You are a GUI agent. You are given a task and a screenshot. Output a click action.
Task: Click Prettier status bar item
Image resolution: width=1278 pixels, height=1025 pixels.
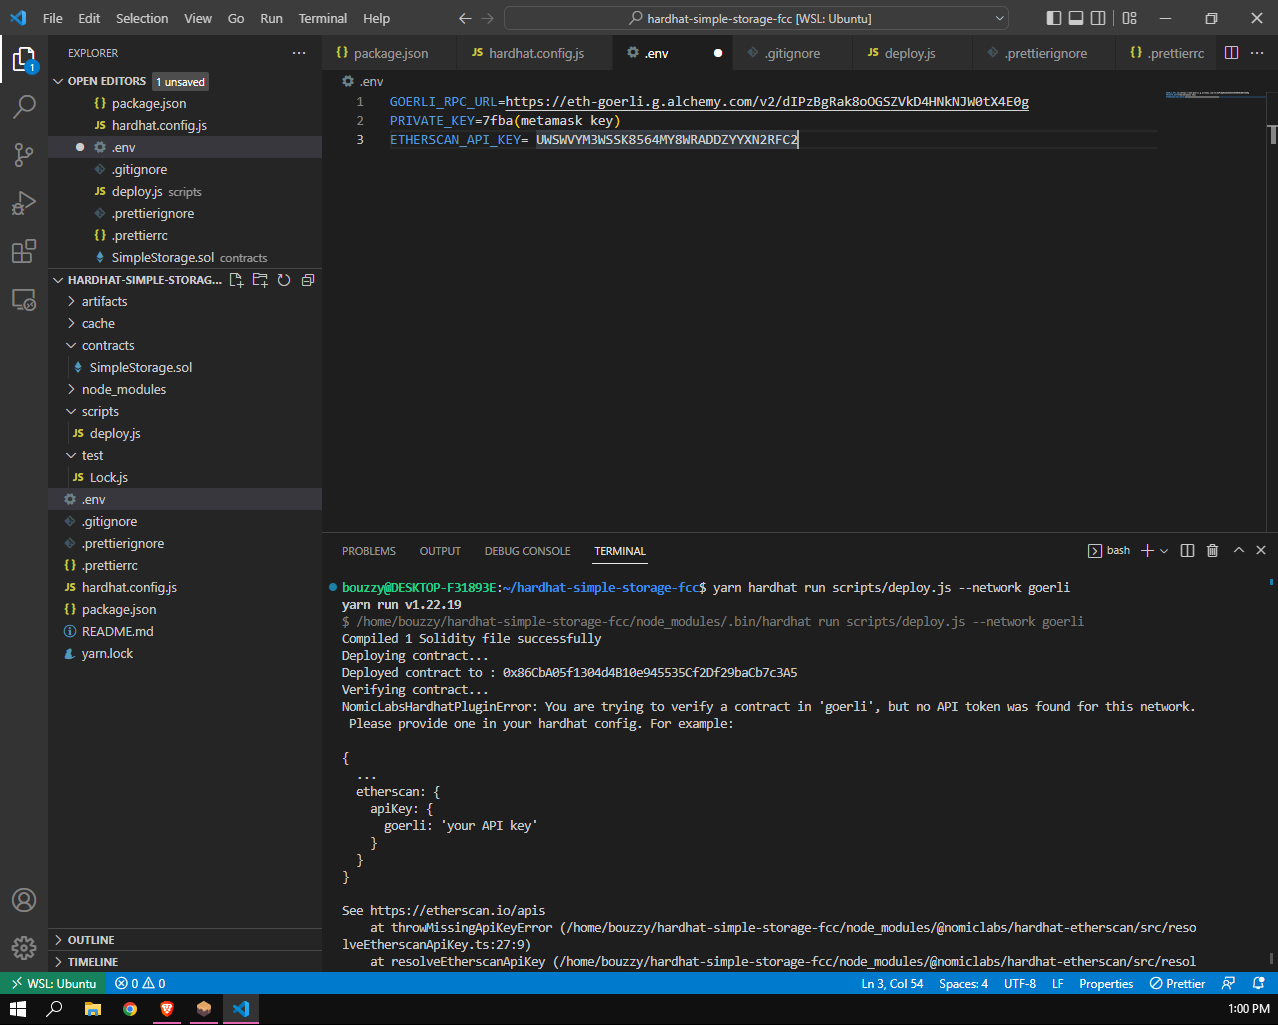(1177, 984)
